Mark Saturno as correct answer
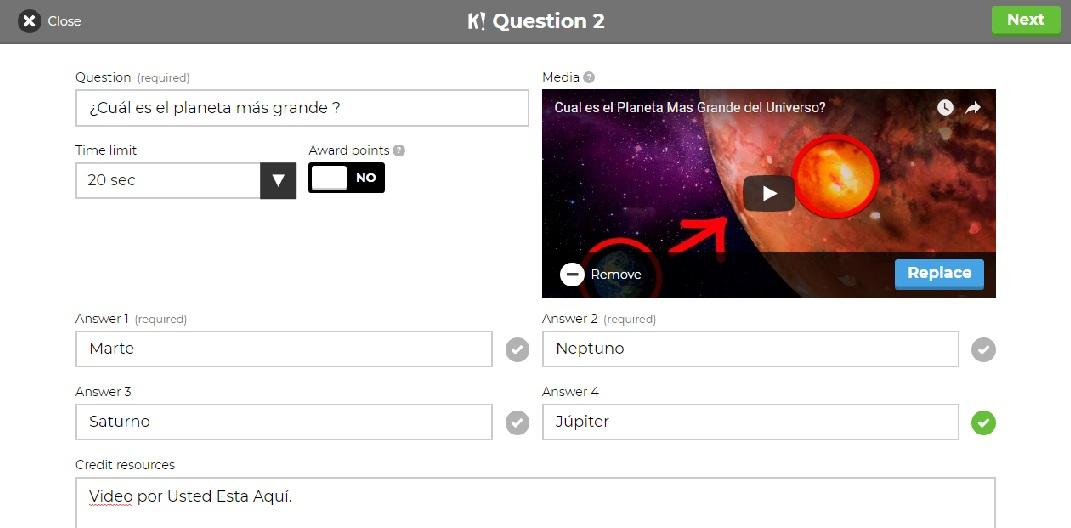The height and width of the screenshot is (528, 1071). pos(517,423)
